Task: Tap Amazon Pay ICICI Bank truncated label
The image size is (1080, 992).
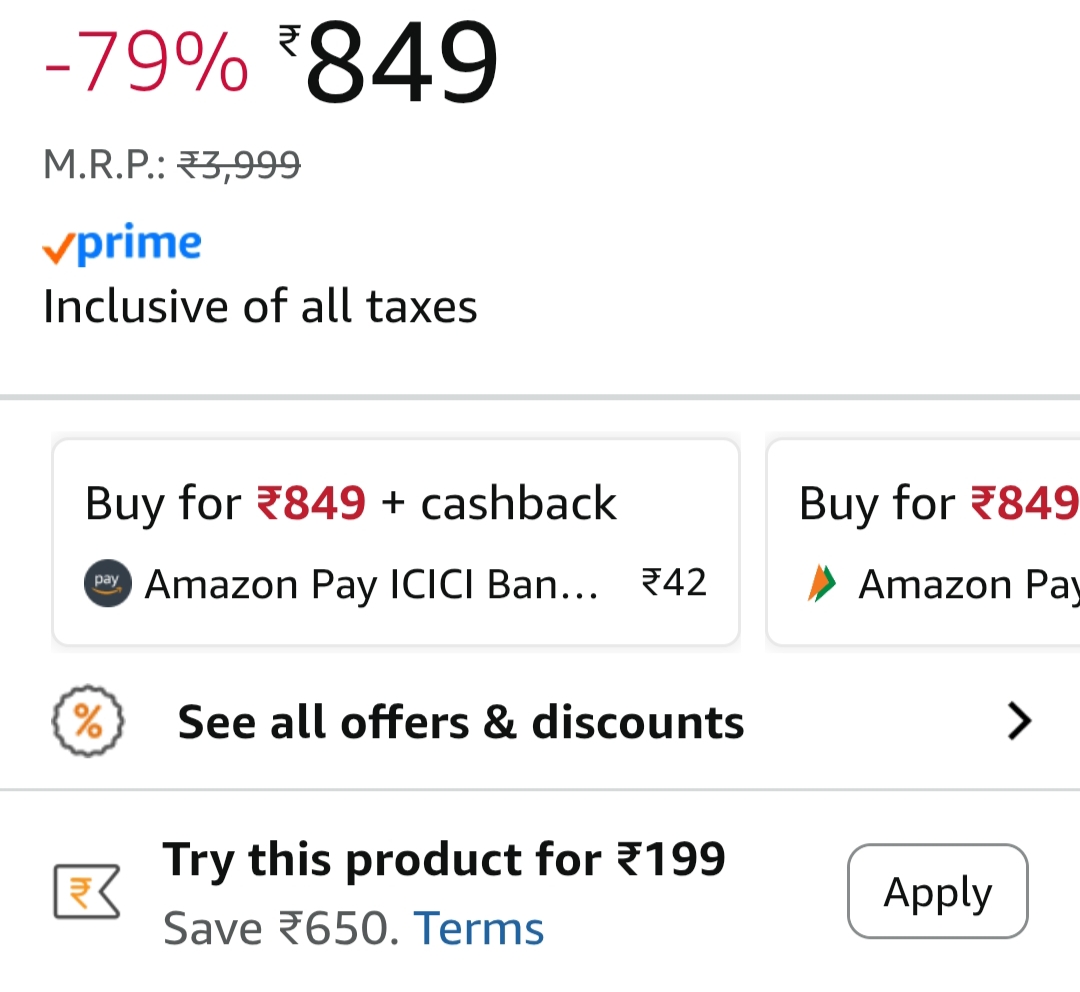Action: 371,584
